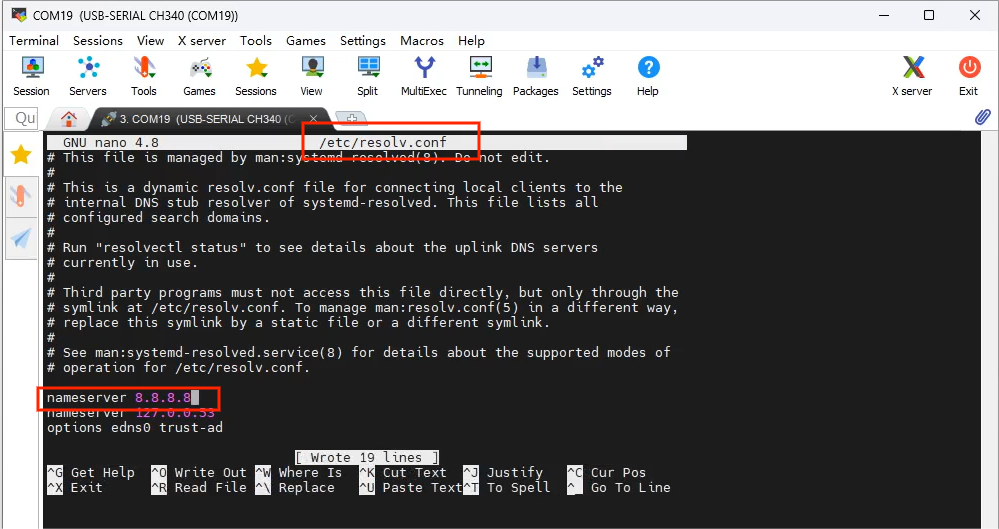Screen dimensions: 999x529
Task: Click the ^W Where Is shortcut
Action: coord(299,473)
